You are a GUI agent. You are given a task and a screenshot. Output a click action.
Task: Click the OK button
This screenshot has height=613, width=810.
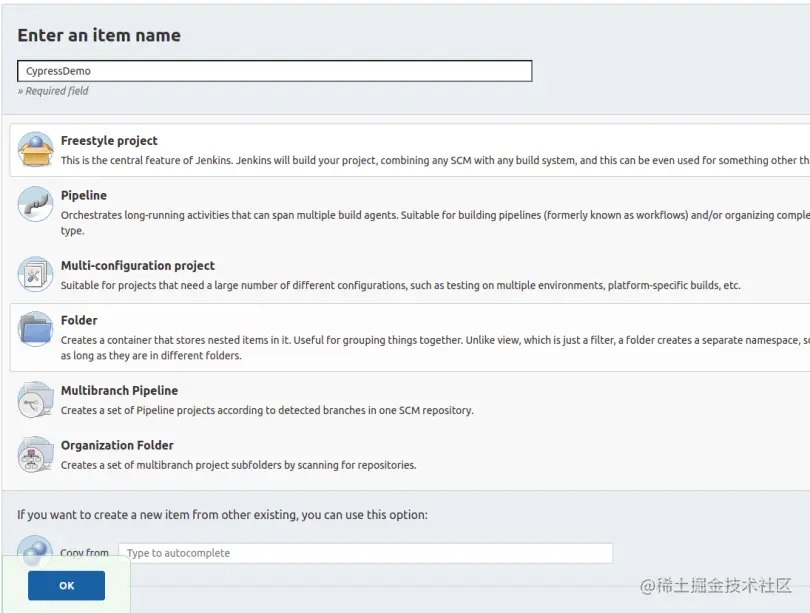pyautogui.click(x=66, y=586)
